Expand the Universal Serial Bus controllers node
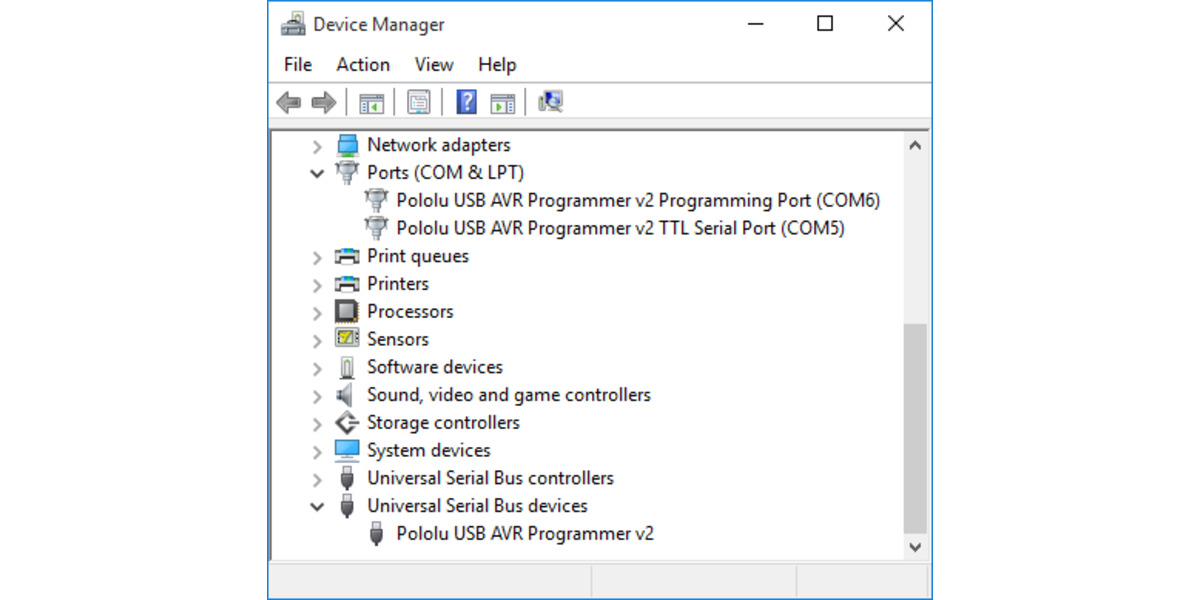This screenshot has width=1200, height=600. pos(317,478)
